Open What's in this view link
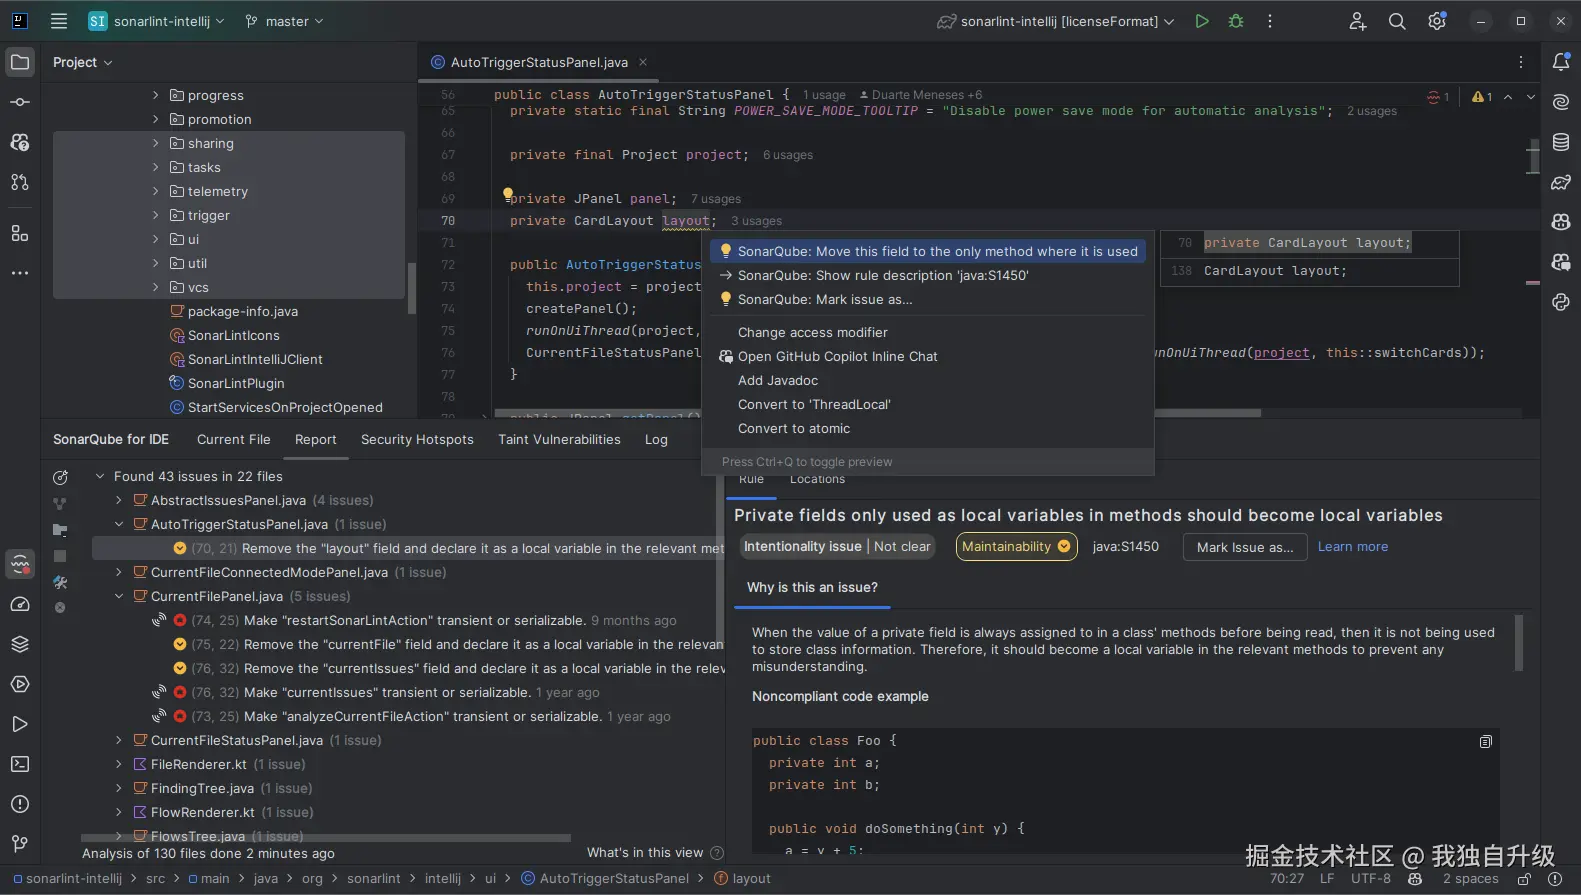 [x=645, y=853]
